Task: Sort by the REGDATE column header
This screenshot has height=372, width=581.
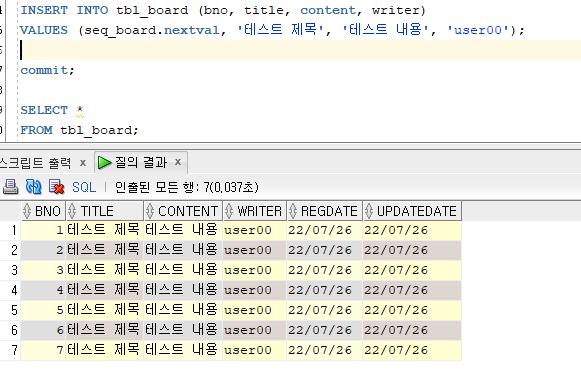Action: coord(324,211)
